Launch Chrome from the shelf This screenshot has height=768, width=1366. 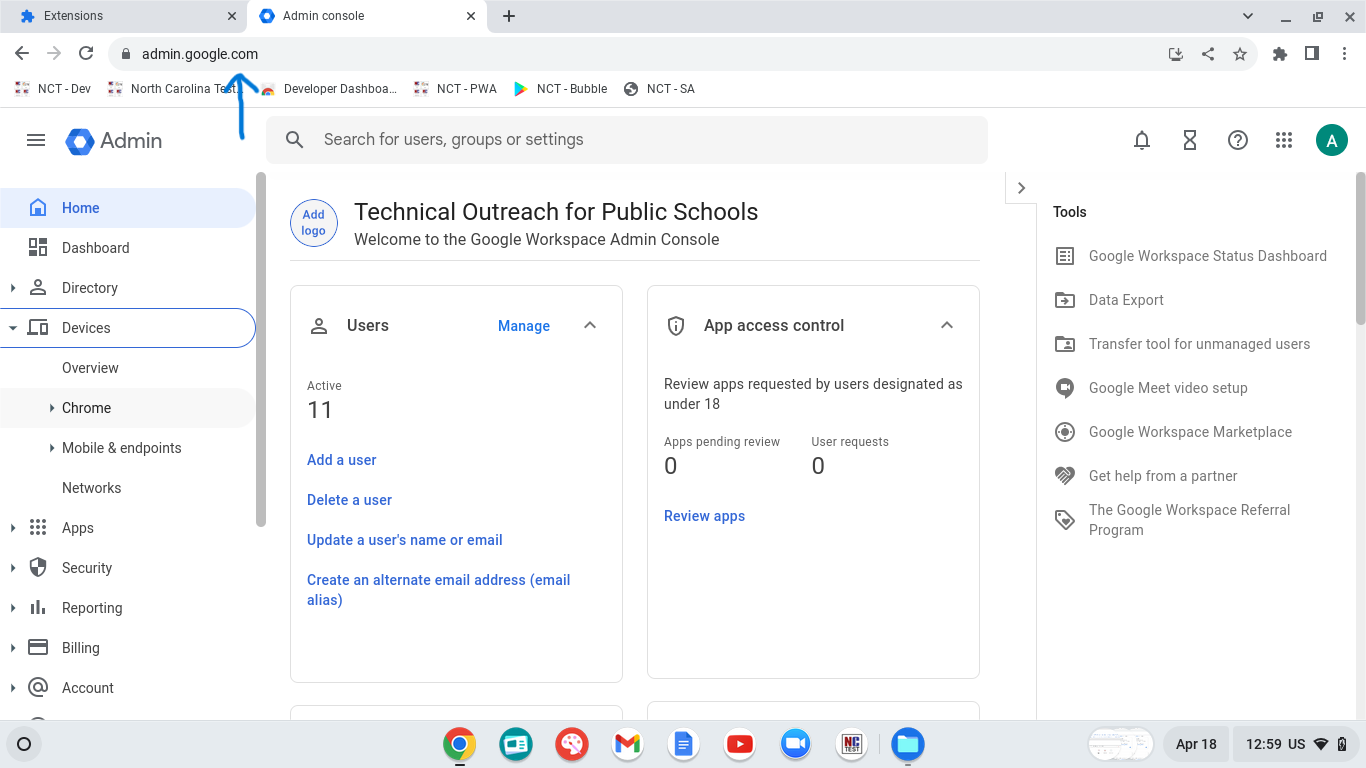tap(460, 744)
